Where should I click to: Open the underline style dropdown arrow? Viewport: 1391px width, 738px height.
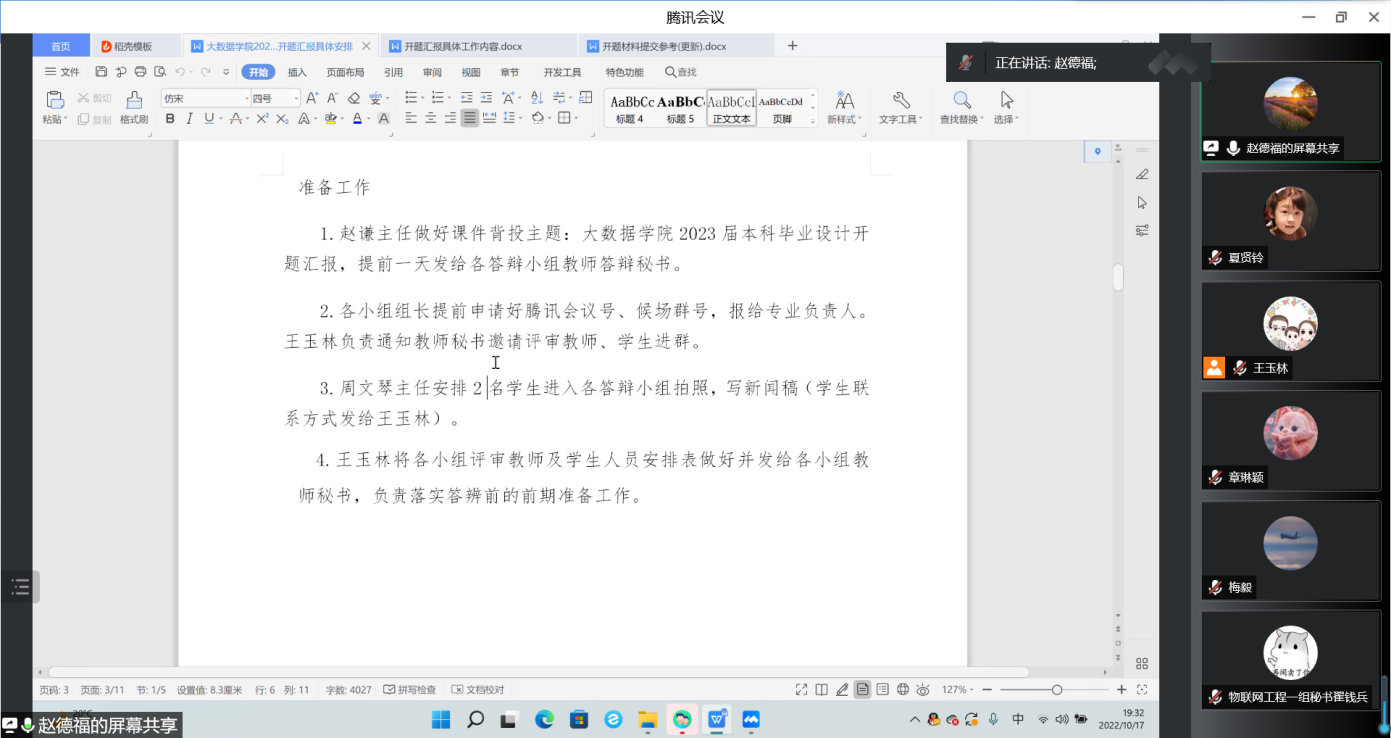coord(220,118)
